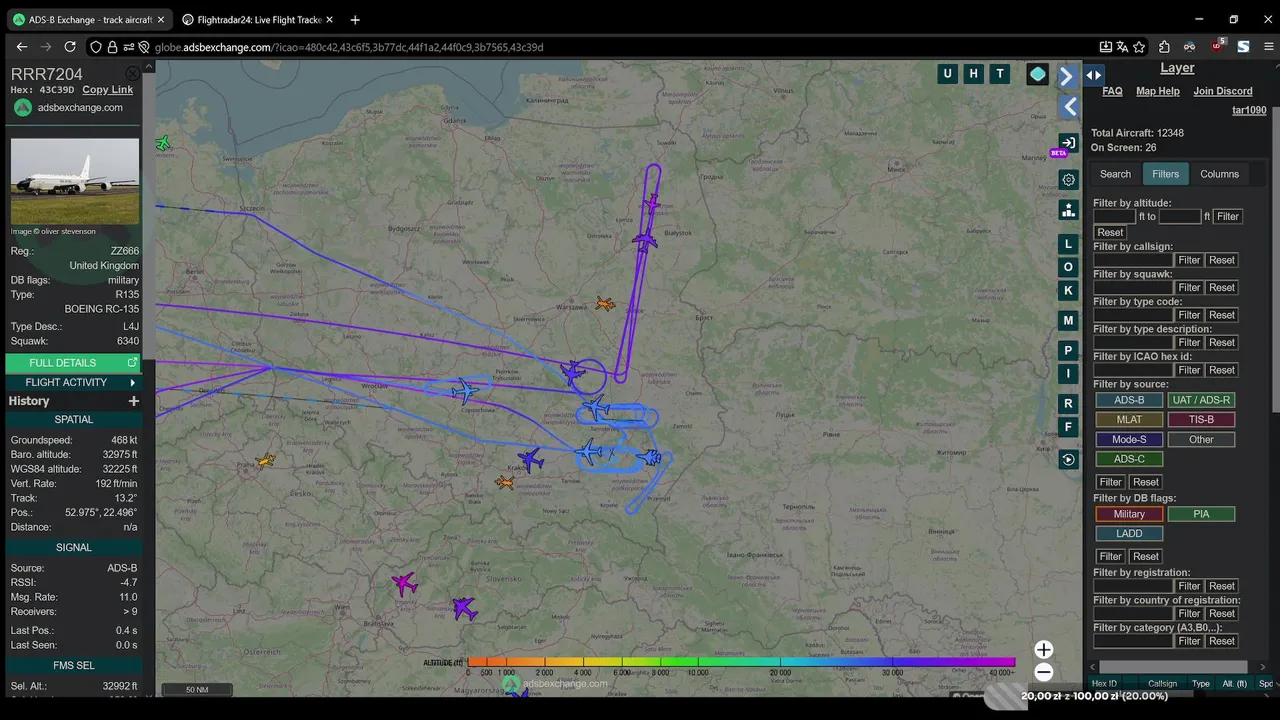
Task: Click the tar1090 link
Action: click(1249, 111)
